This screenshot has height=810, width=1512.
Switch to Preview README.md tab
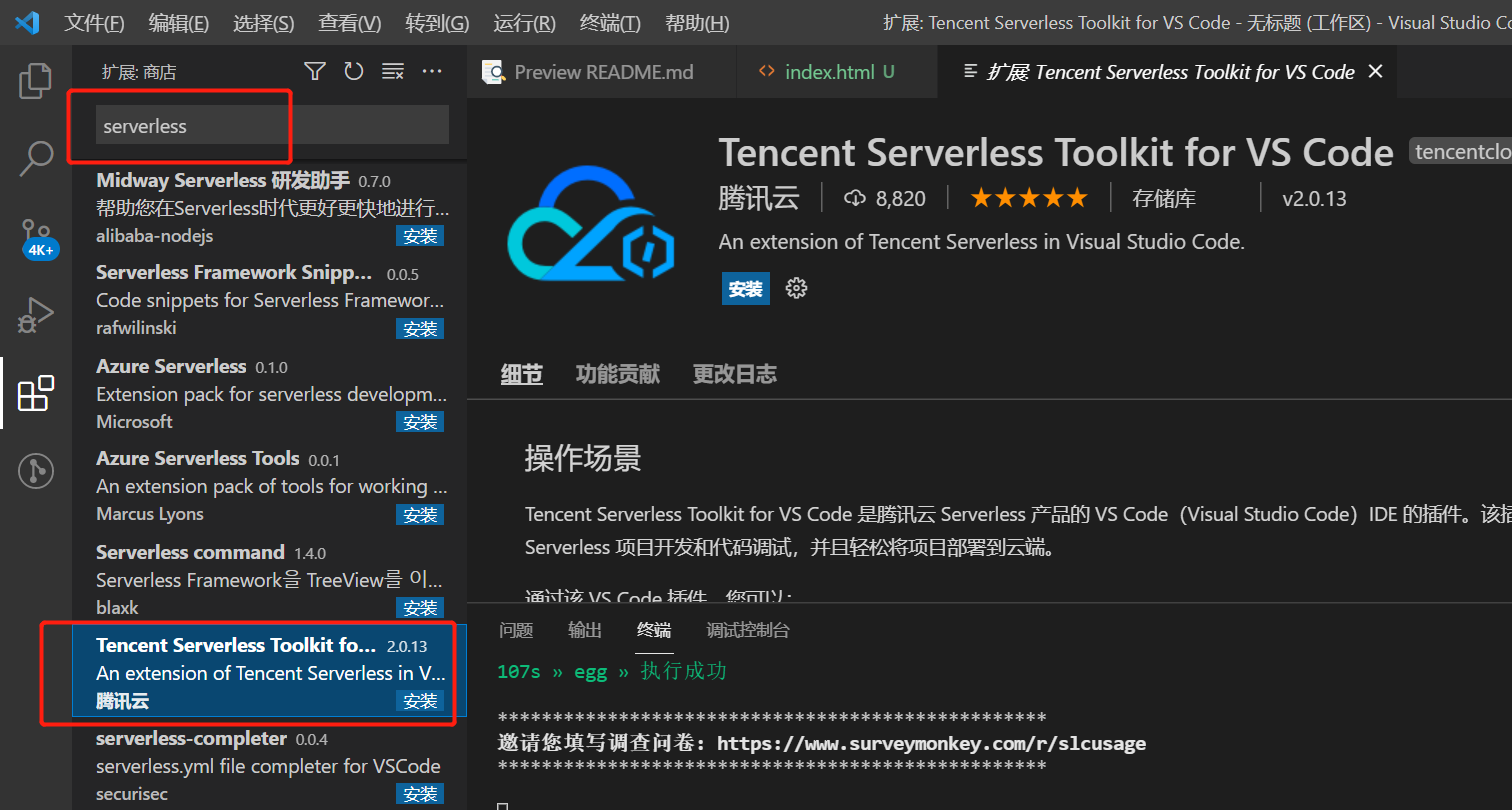coord(602,72)
